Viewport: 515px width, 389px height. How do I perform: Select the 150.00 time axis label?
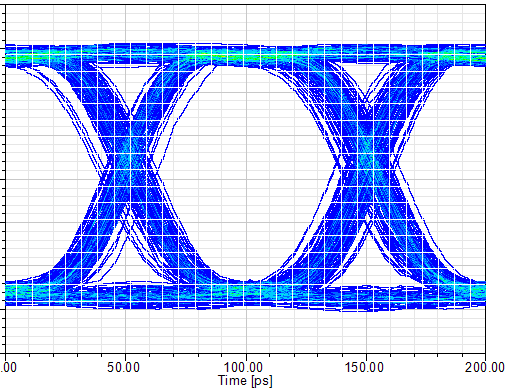(364, 368)
